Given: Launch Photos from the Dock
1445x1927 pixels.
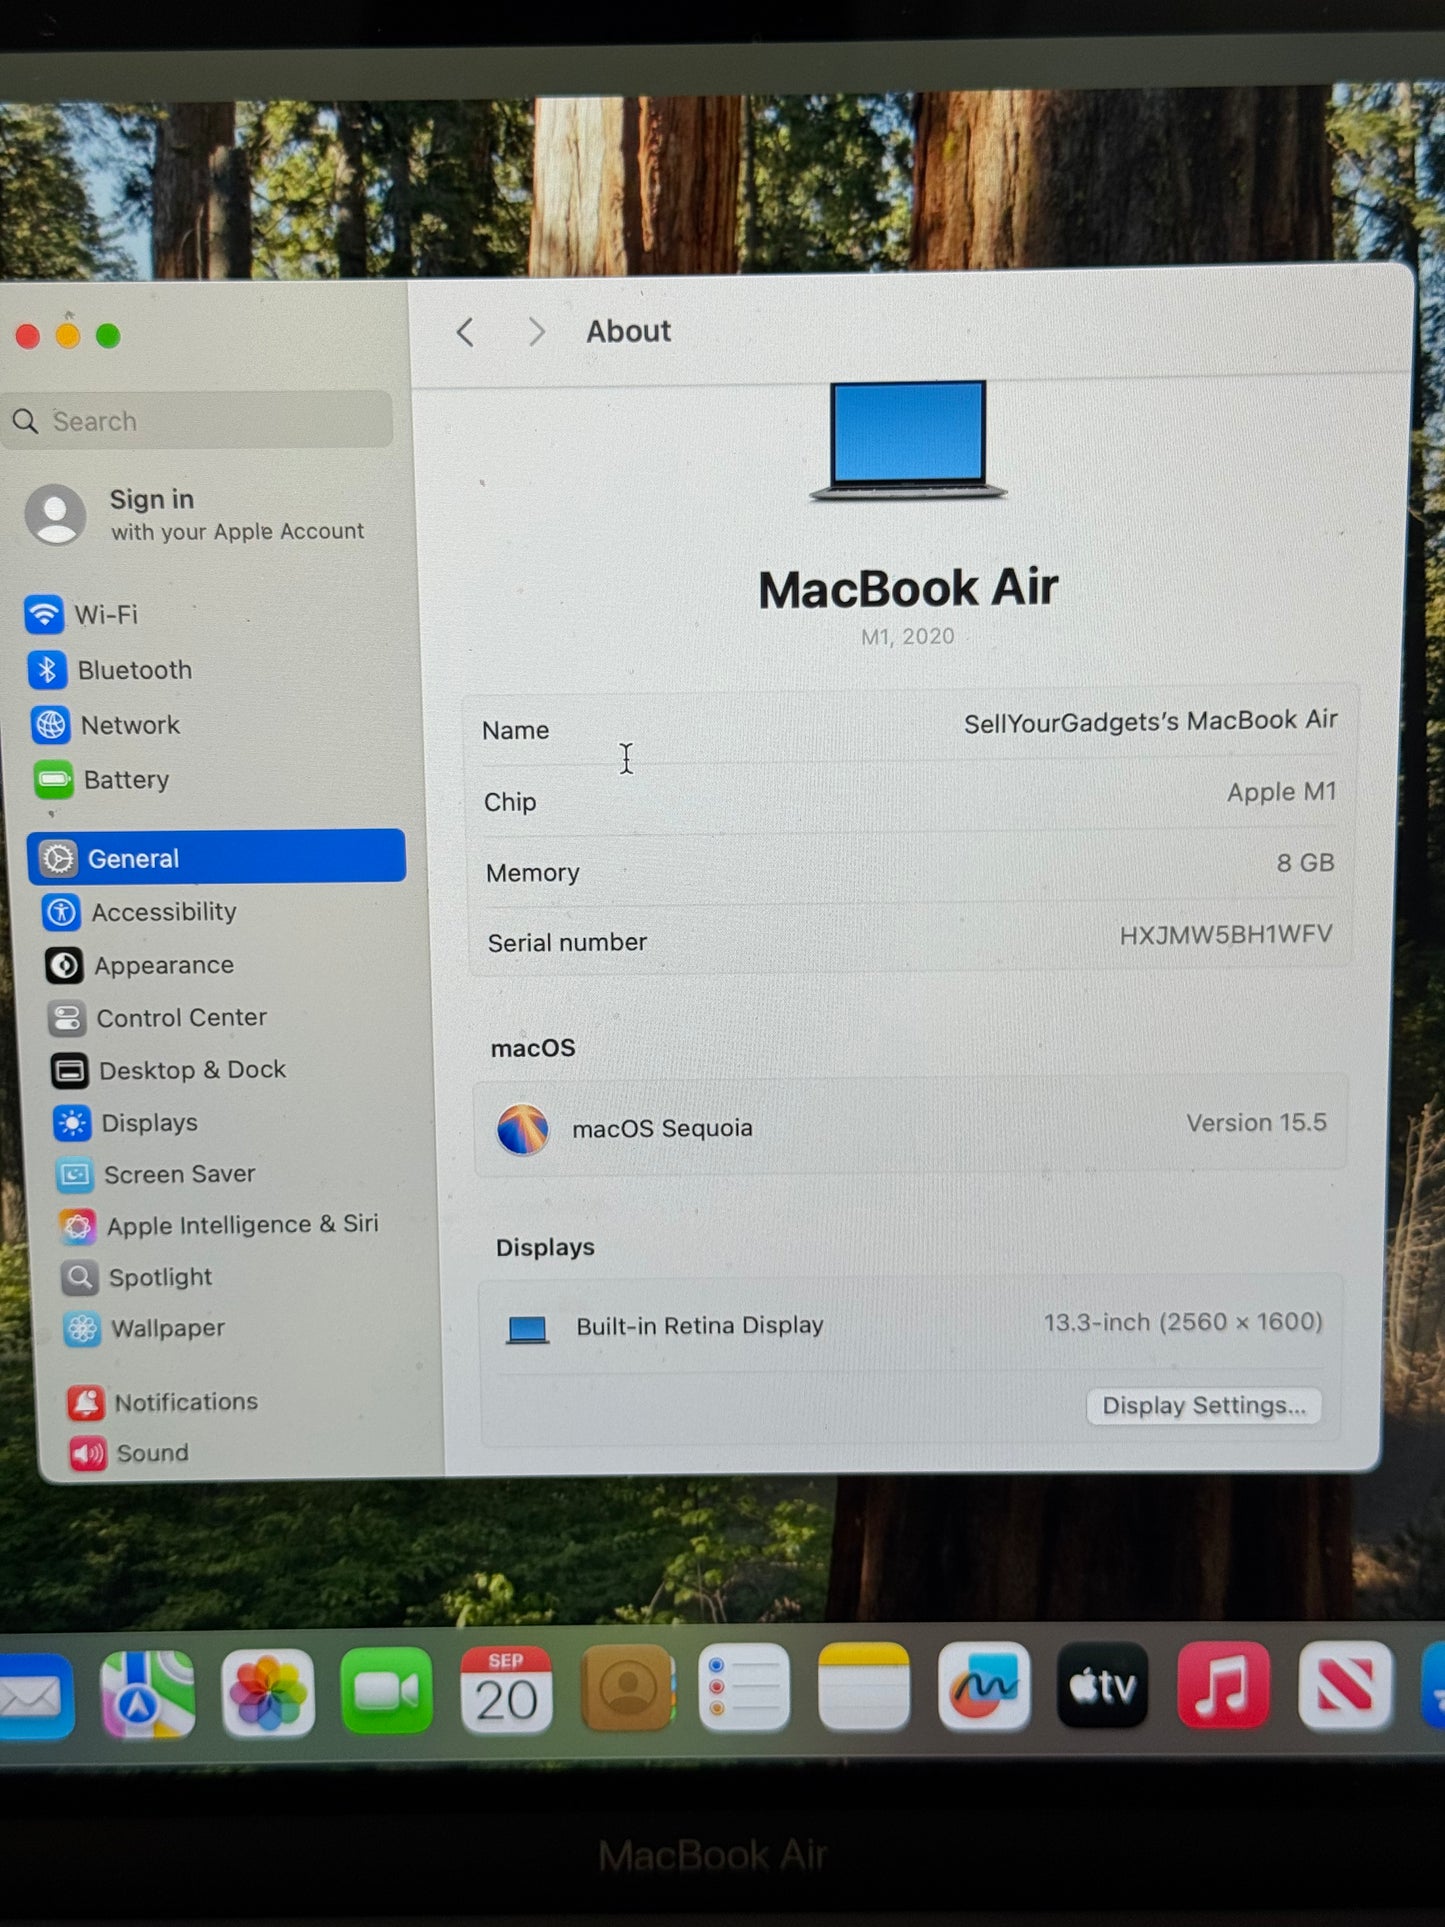Looking at the screenshot, I should [x=268, y=1693].
